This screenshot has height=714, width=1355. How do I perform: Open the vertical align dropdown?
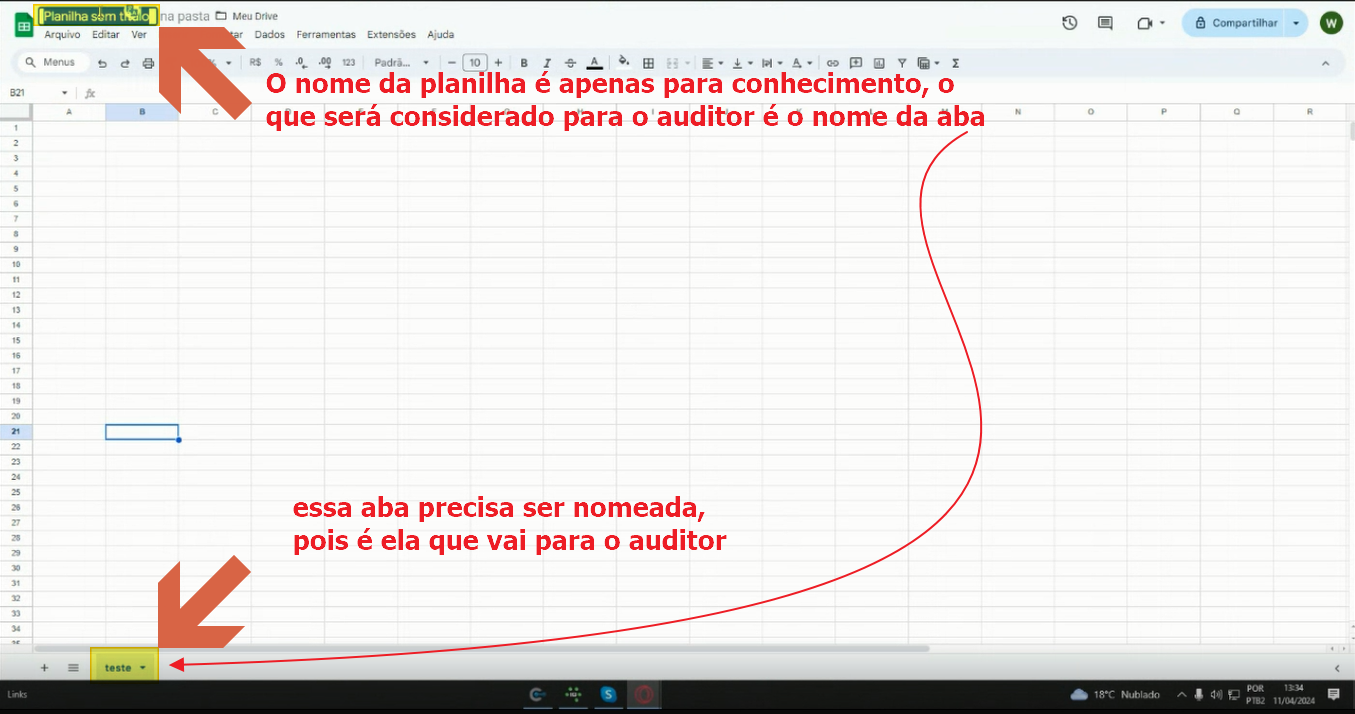742,62
